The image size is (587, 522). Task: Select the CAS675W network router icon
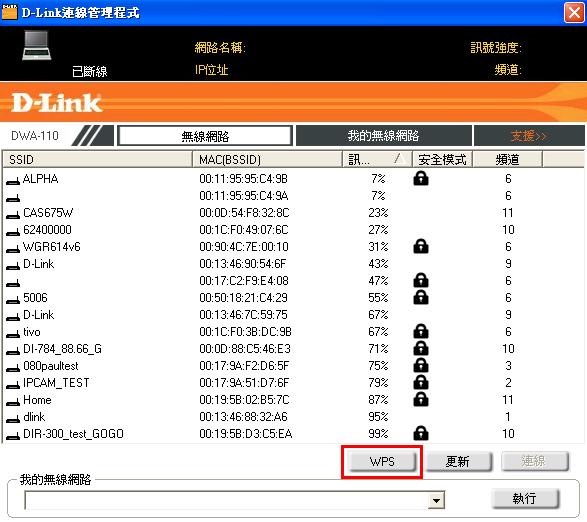tap(13, 215)
